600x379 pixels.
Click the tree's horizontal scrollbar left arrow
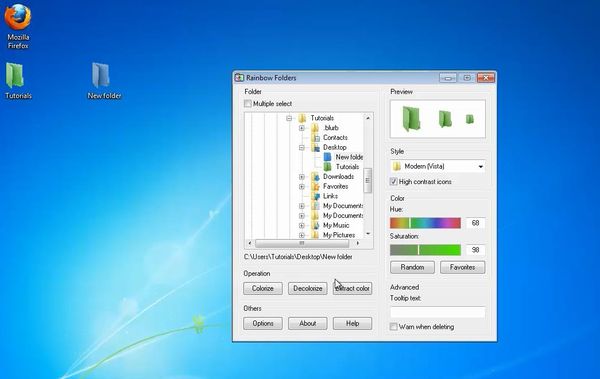click(249, 243)
